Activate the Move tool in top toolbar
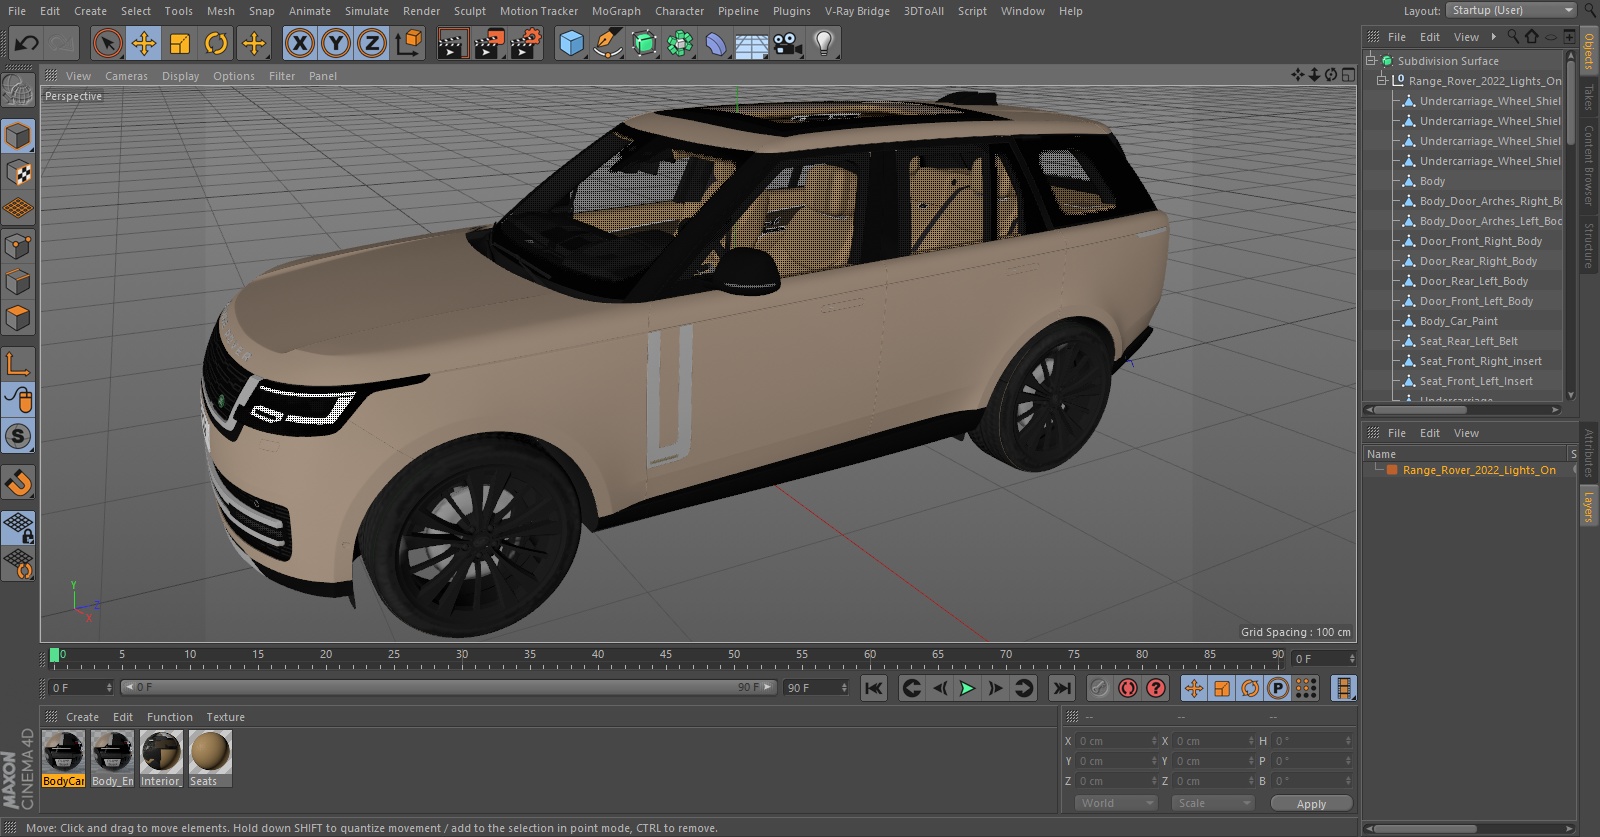Image resolution: width=1600 pixels, height=837 pixels. pos(144,43)
